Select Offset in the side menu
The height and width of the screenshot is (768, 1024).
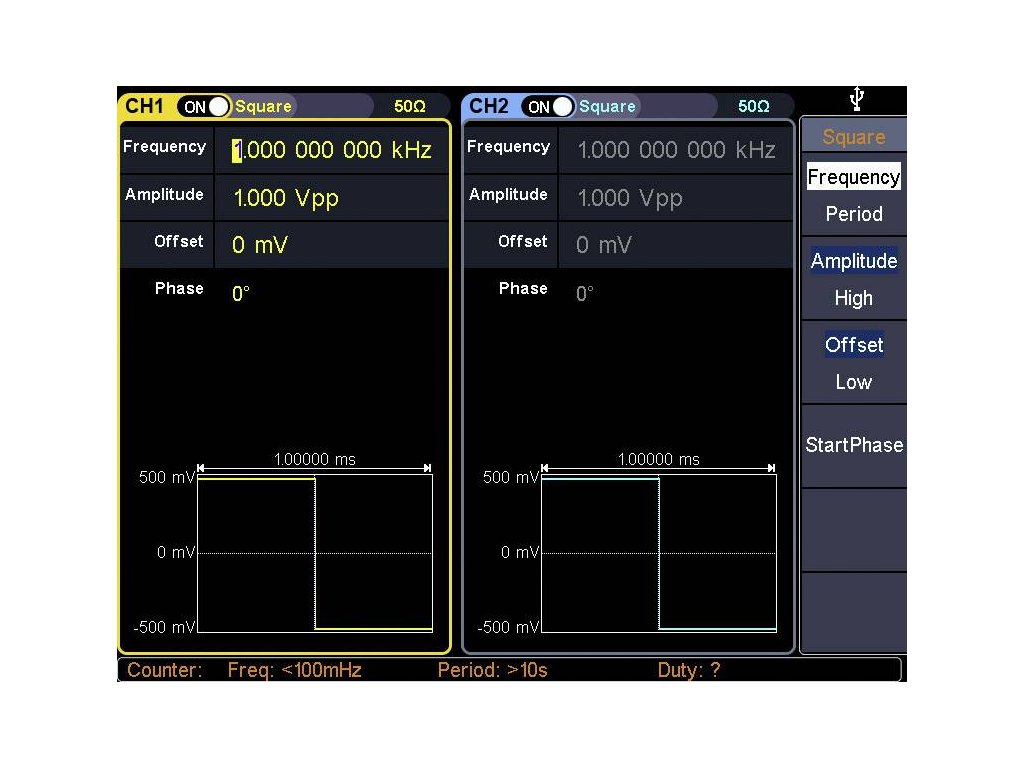(x=854, y=345)
